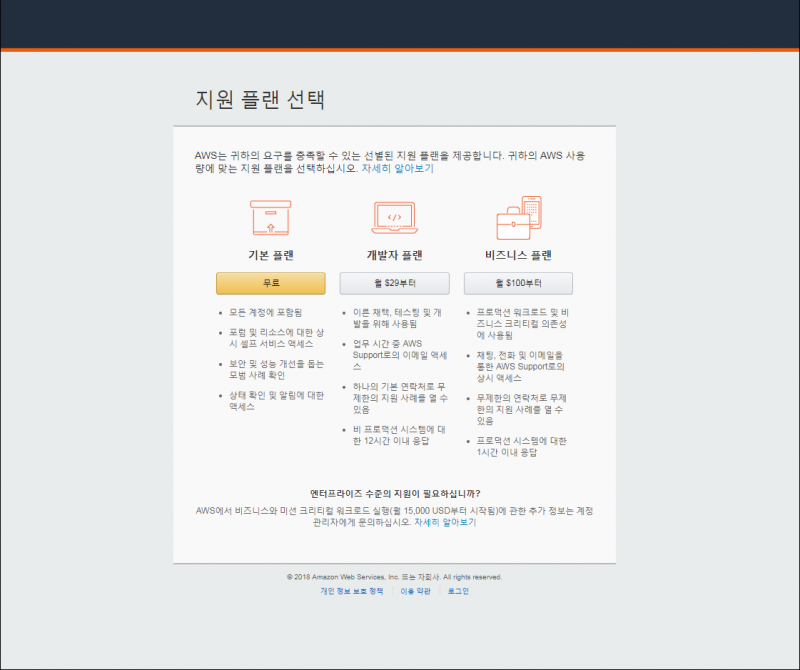Click the 개발자 플랜 heading
Screen dimensions: 800x670
[x=394, y=255]
